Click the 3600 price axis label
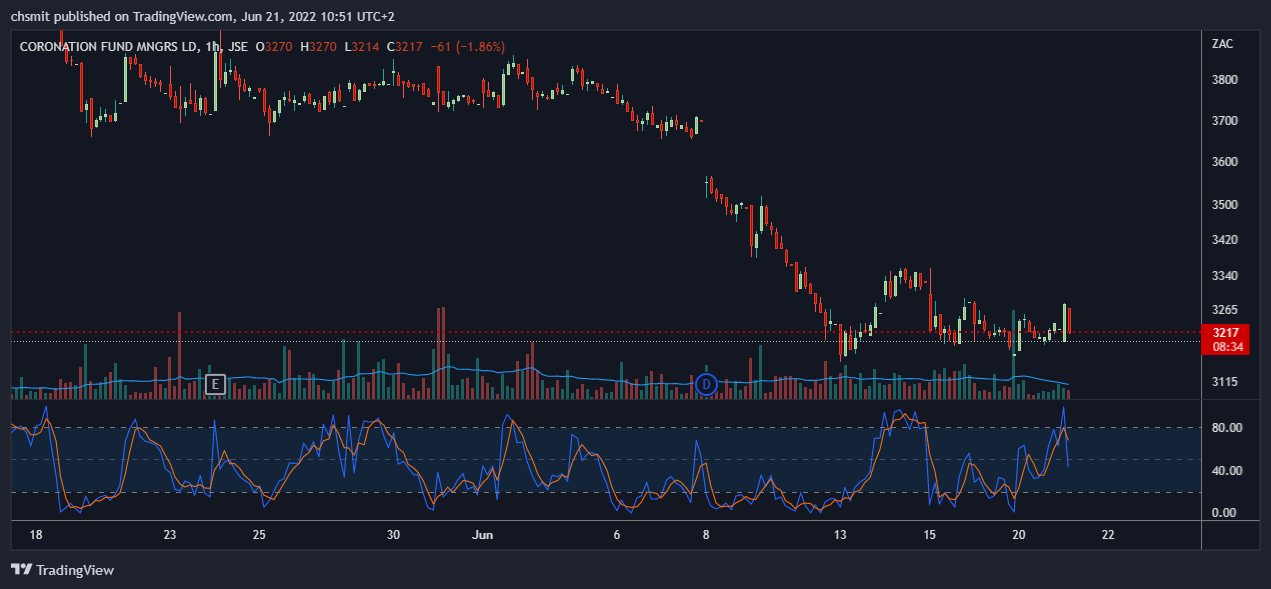This screenshot has width=1271, height=589. tap(1224, 162)
